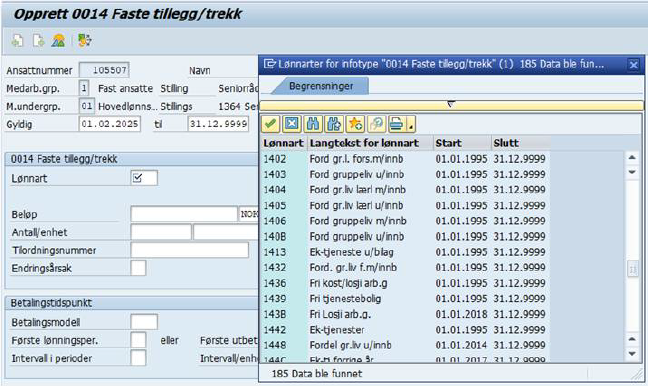The height and width of the screenshot is (386, 648).
Task: Click the NOK currency field
Action: coord(249,214)
